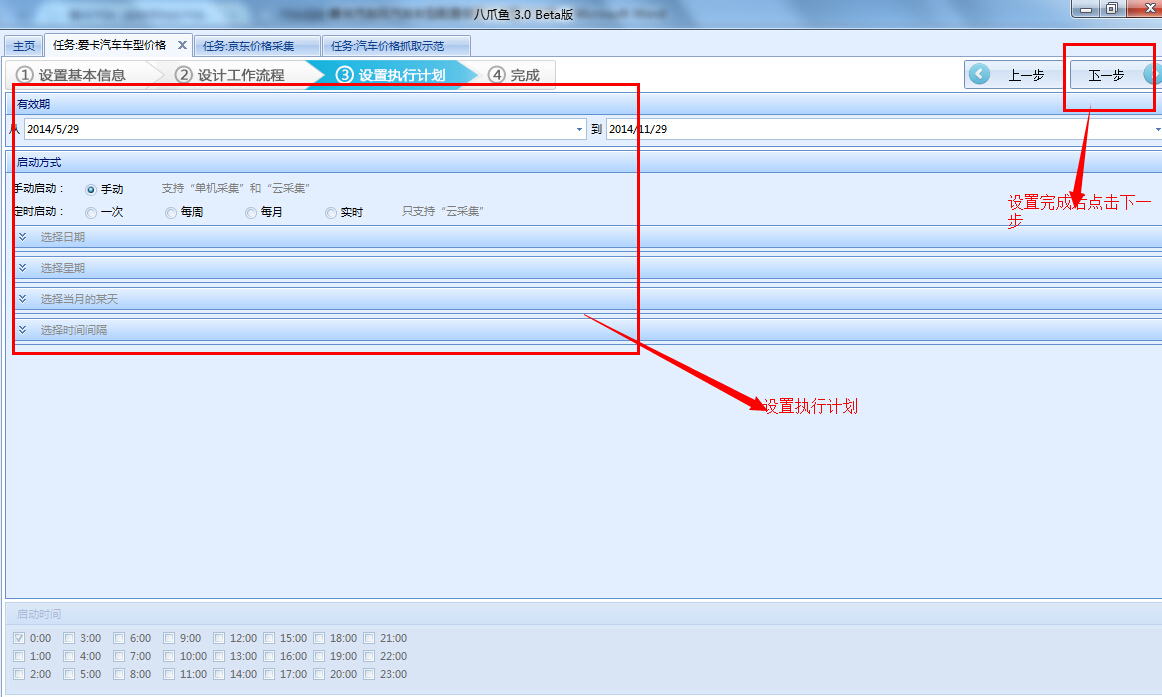
Task: Check the 19:00 start time checkbox
Action: click(x=319, y=656)
